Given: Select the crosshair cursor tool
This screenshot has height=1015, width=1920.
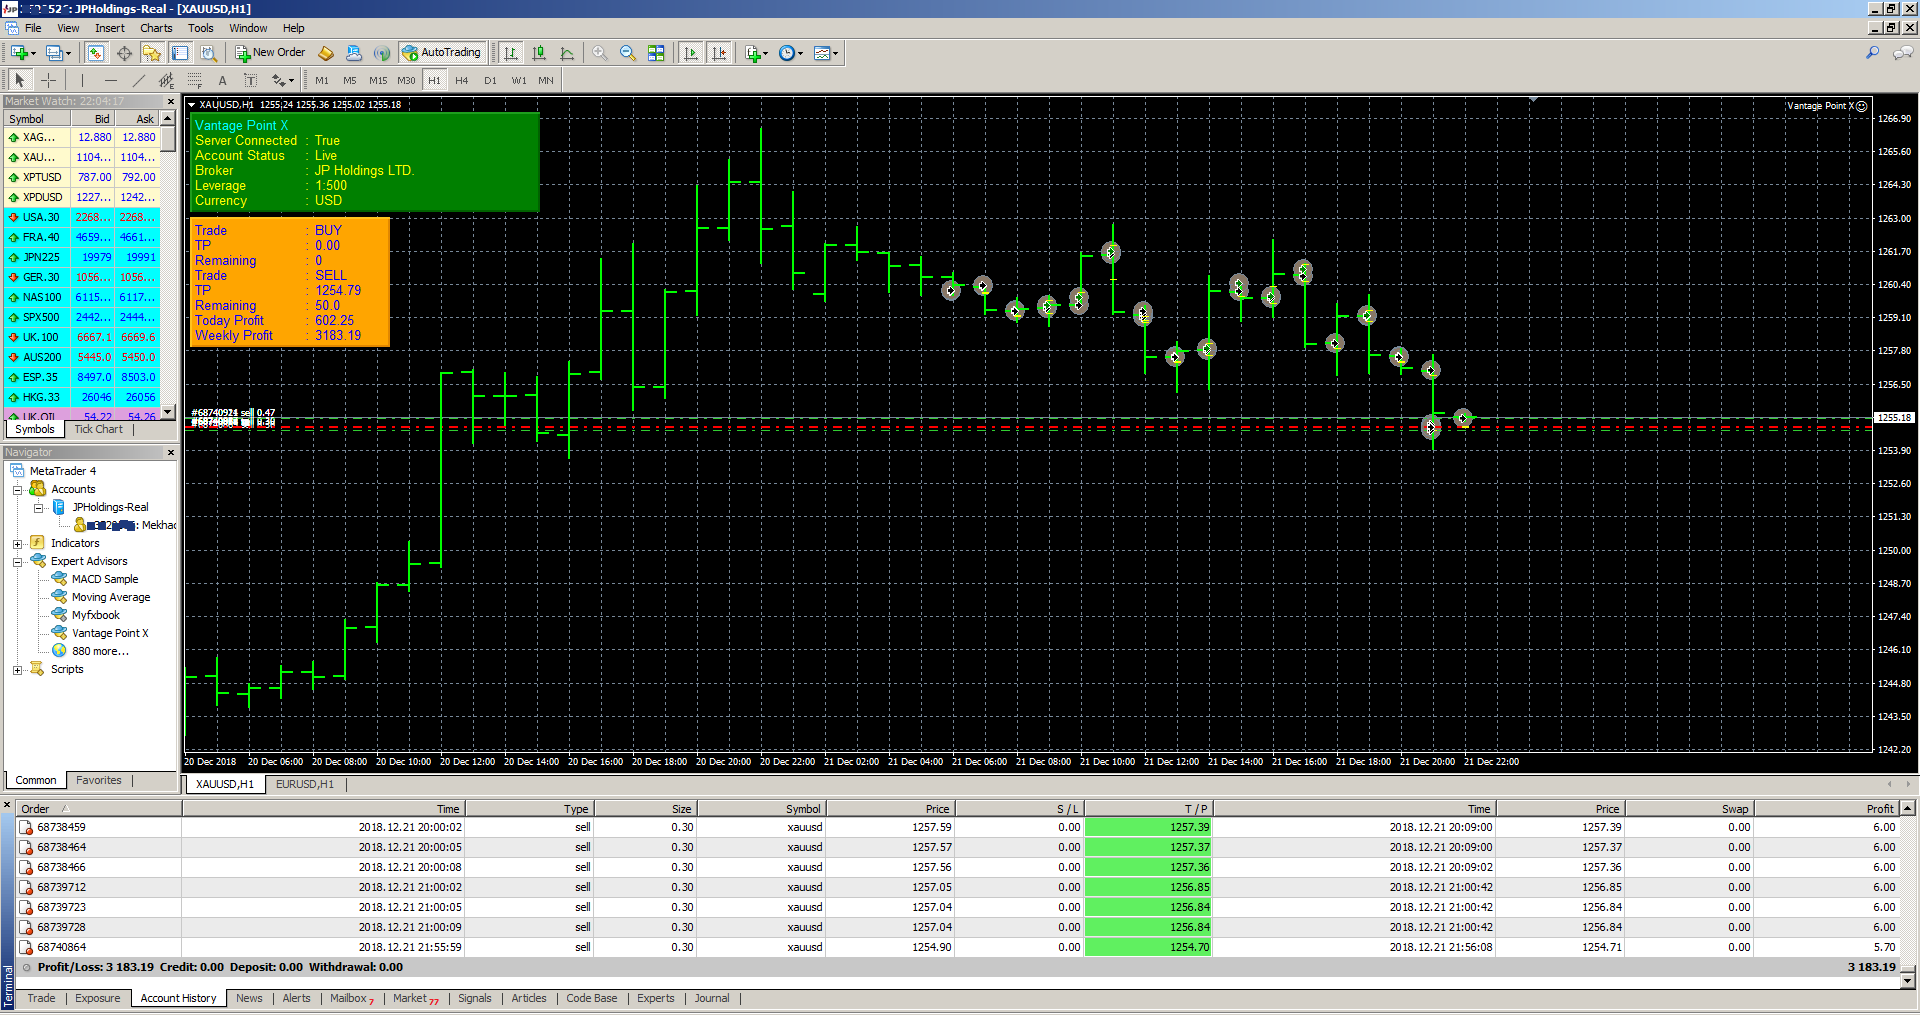Looking at the screenshot, I should 48,80.
